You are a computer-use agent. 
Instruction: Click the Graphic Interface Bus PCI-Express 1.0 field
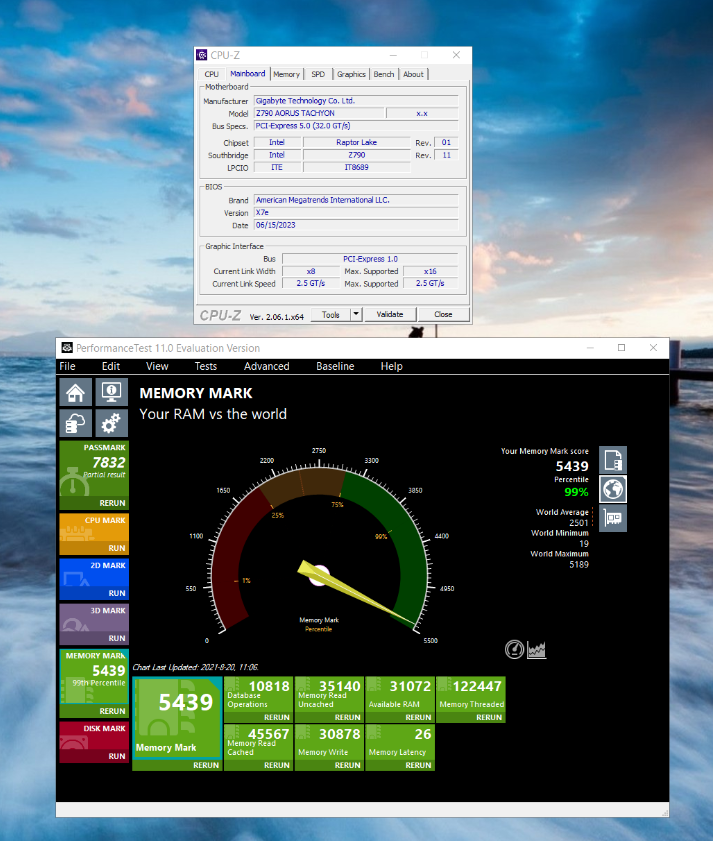point(370,259)
